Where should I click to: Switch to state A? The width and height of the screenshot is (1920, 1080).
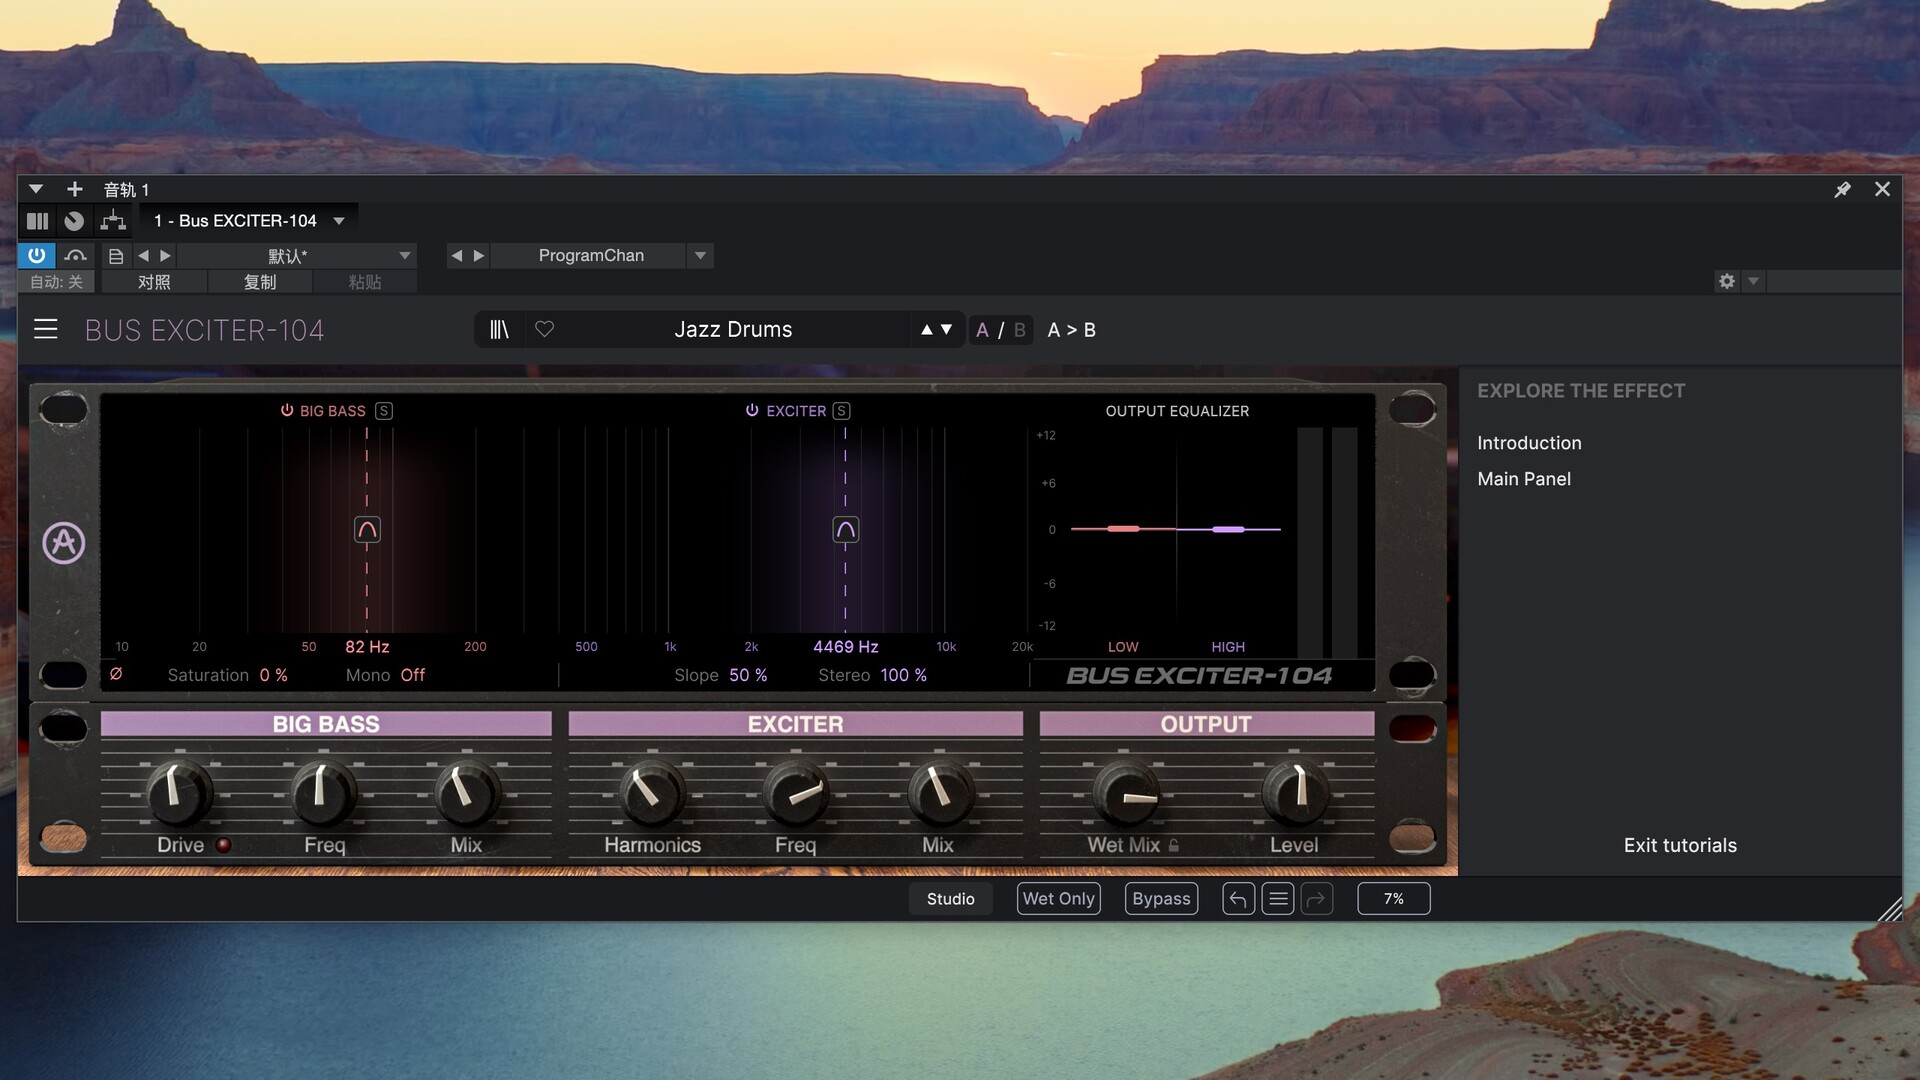coord(982,330)
